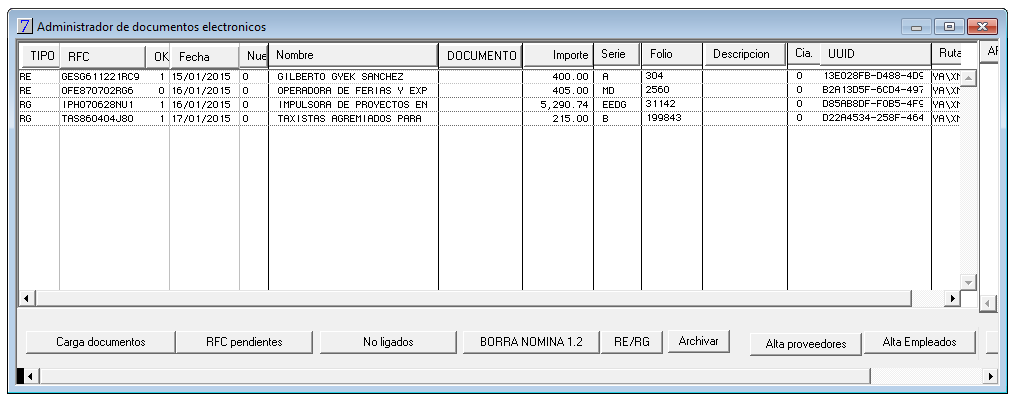
Task: Click UUID starting with D22A4534
Action: pyautogui.click(x=873, y=117)
